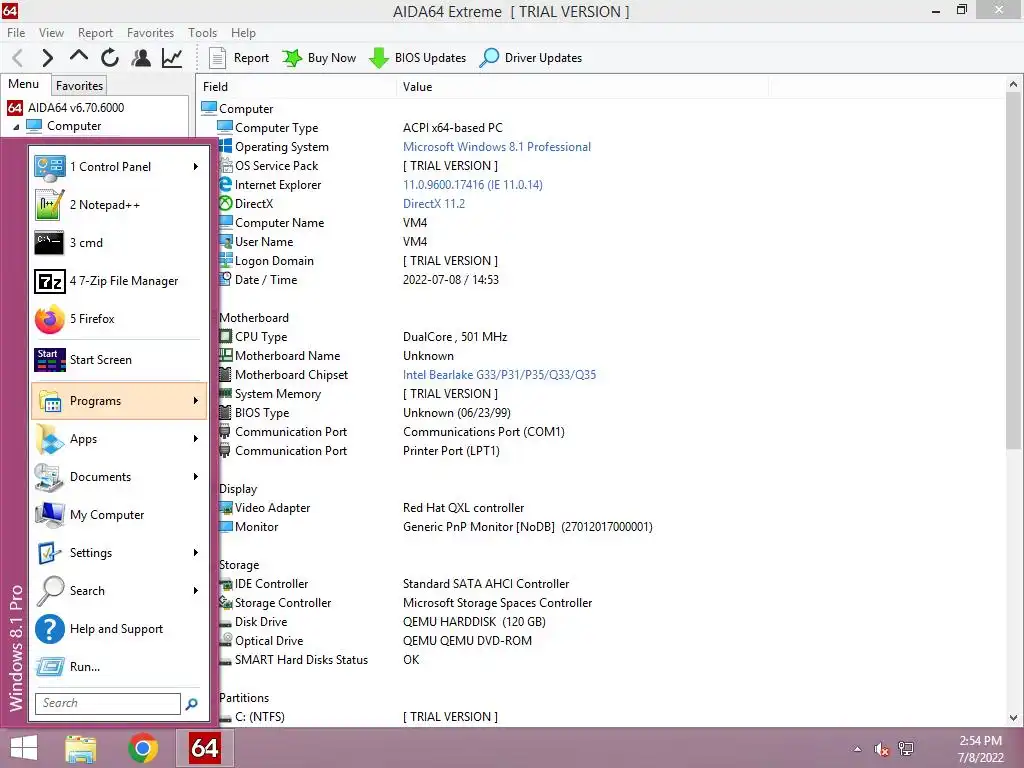This screenshot has height=768, width=1024.
Task: Switch to the Menu tab in the left pane
Action: click(24, 84)
